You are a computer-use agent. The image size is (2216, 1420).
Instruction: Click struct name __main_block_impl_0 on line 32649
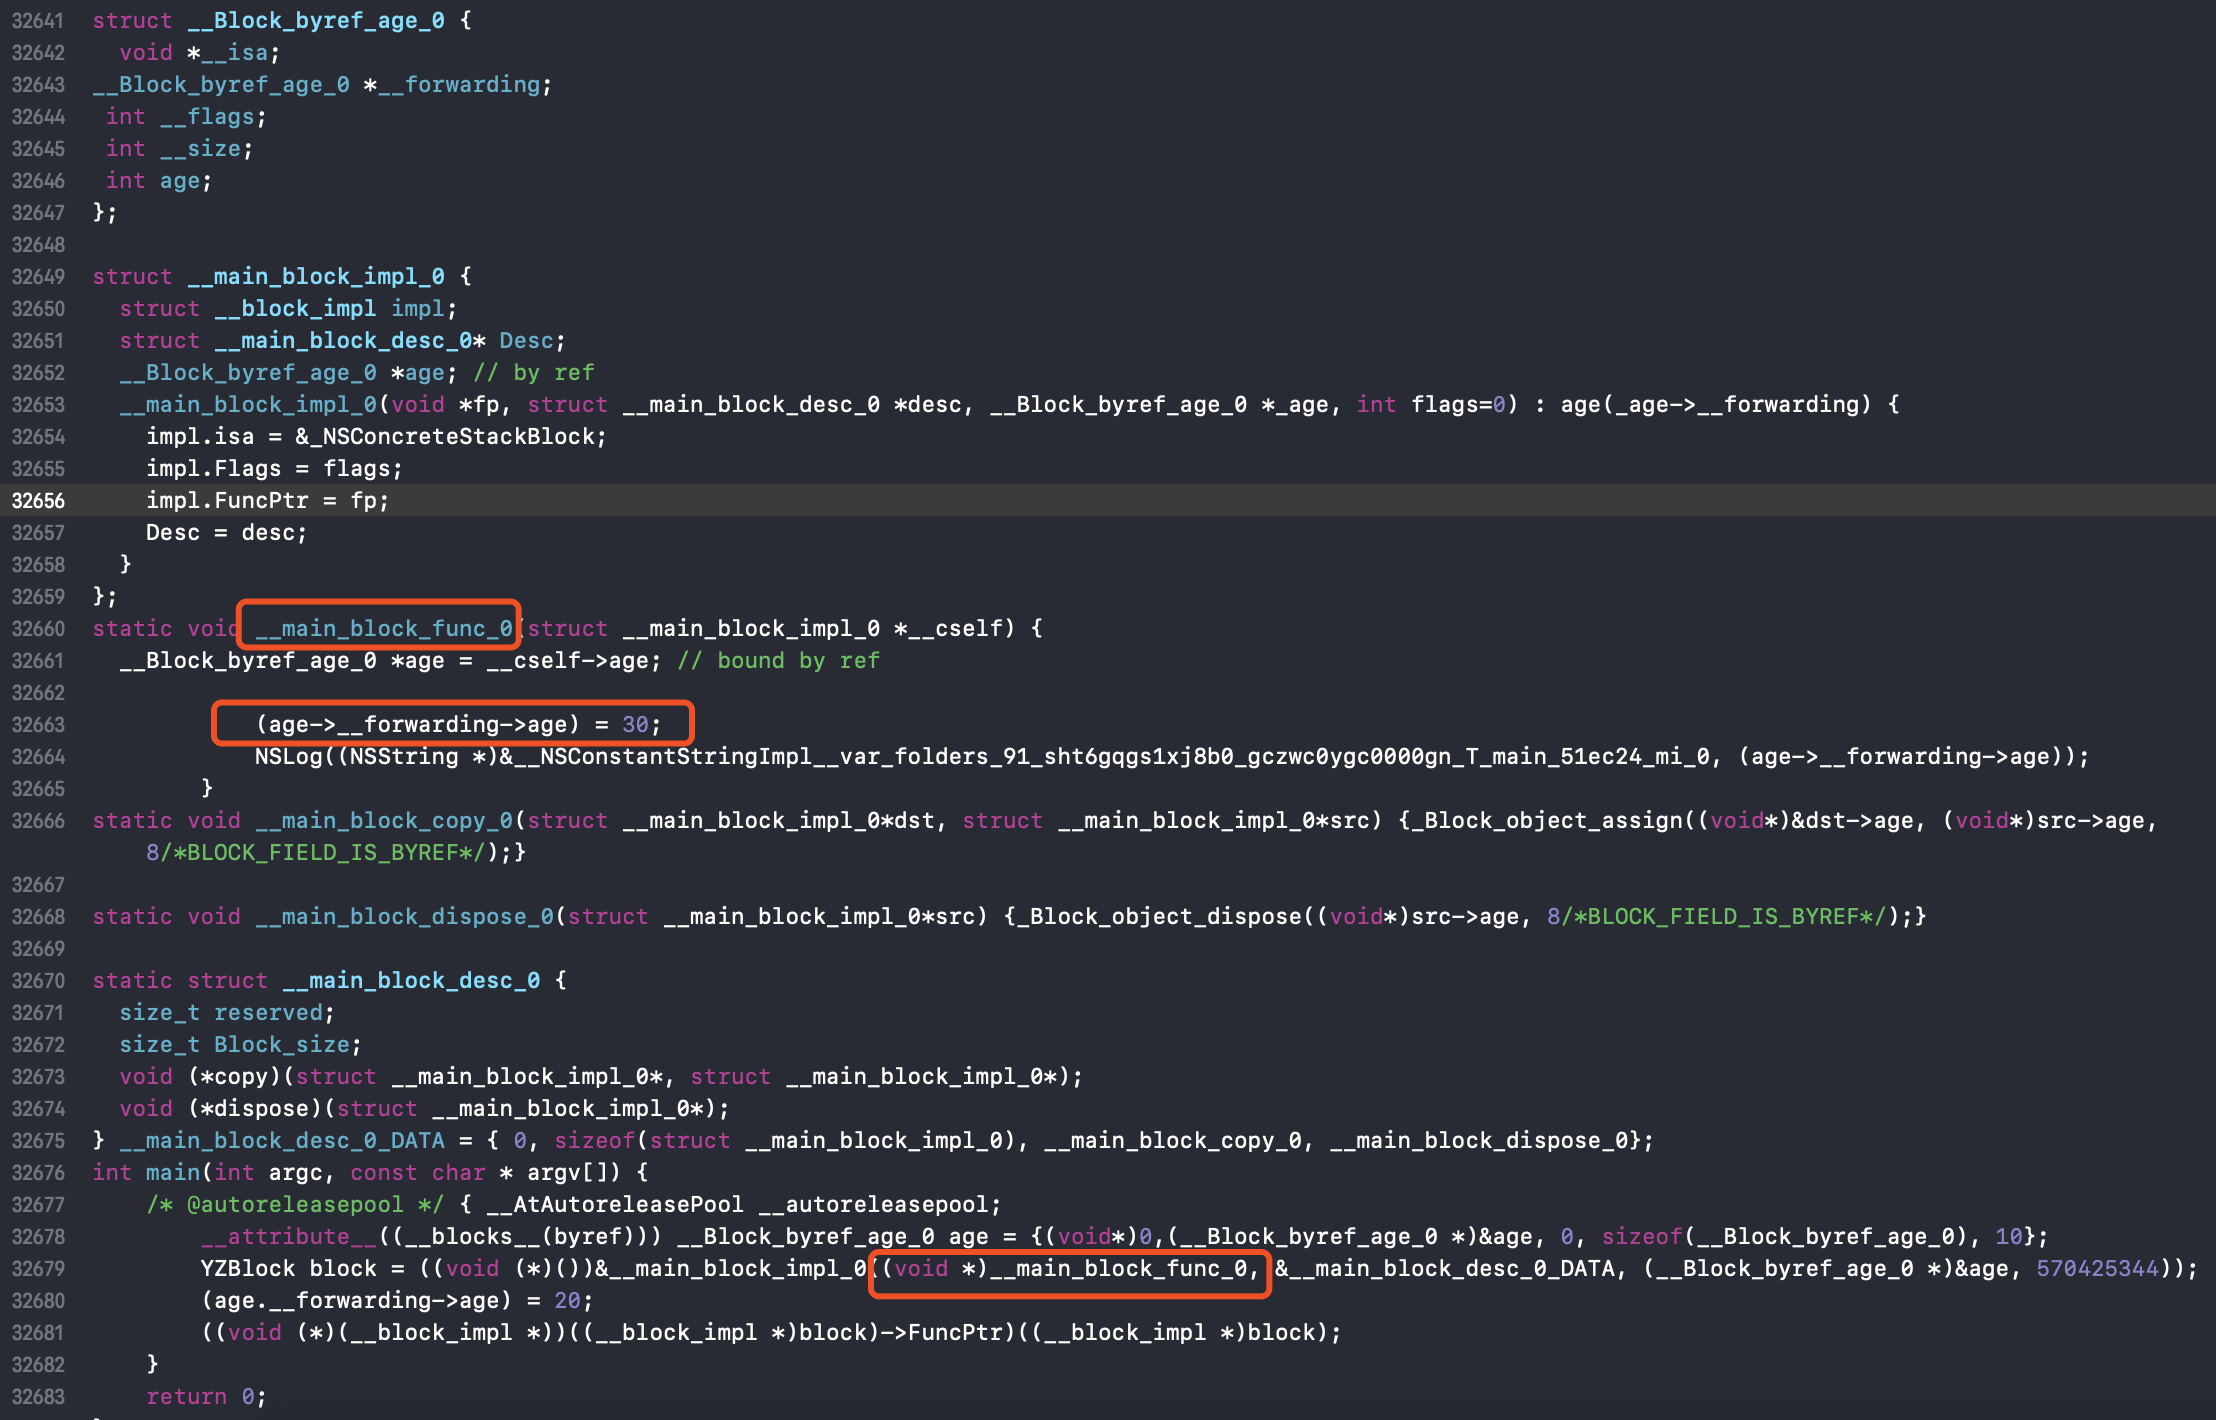(x=316, y=277)
